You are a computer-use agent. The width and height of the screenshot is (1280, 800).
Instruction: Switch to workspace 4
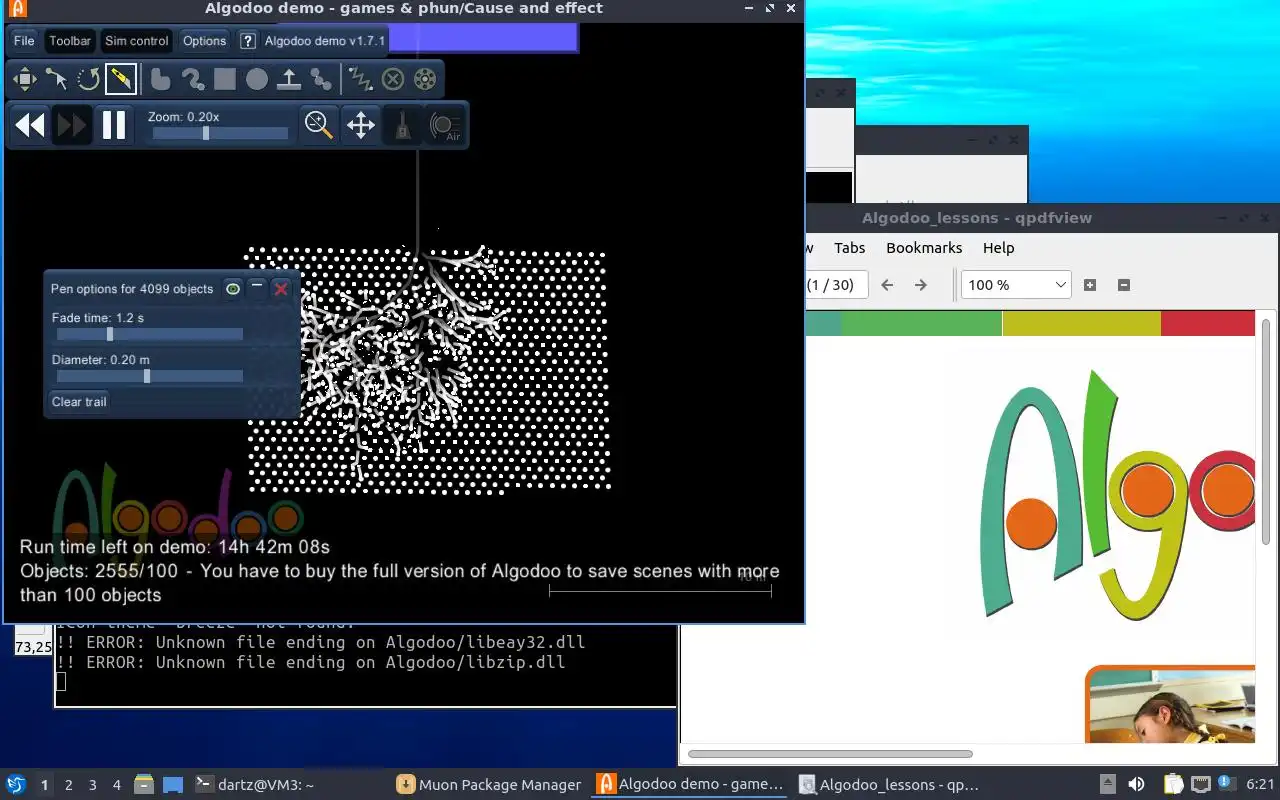117,785
